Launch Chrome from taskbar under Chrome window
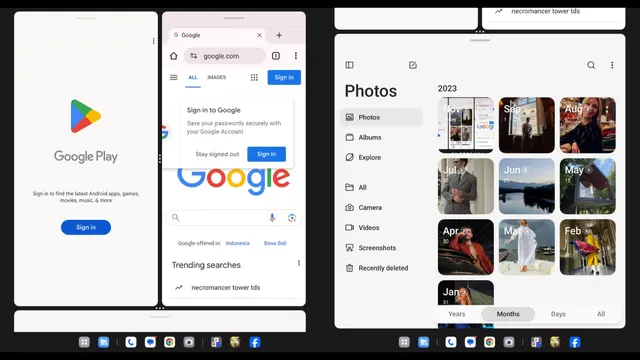The width and height of the screenshot is (640, 360). (x=169, y=342)
